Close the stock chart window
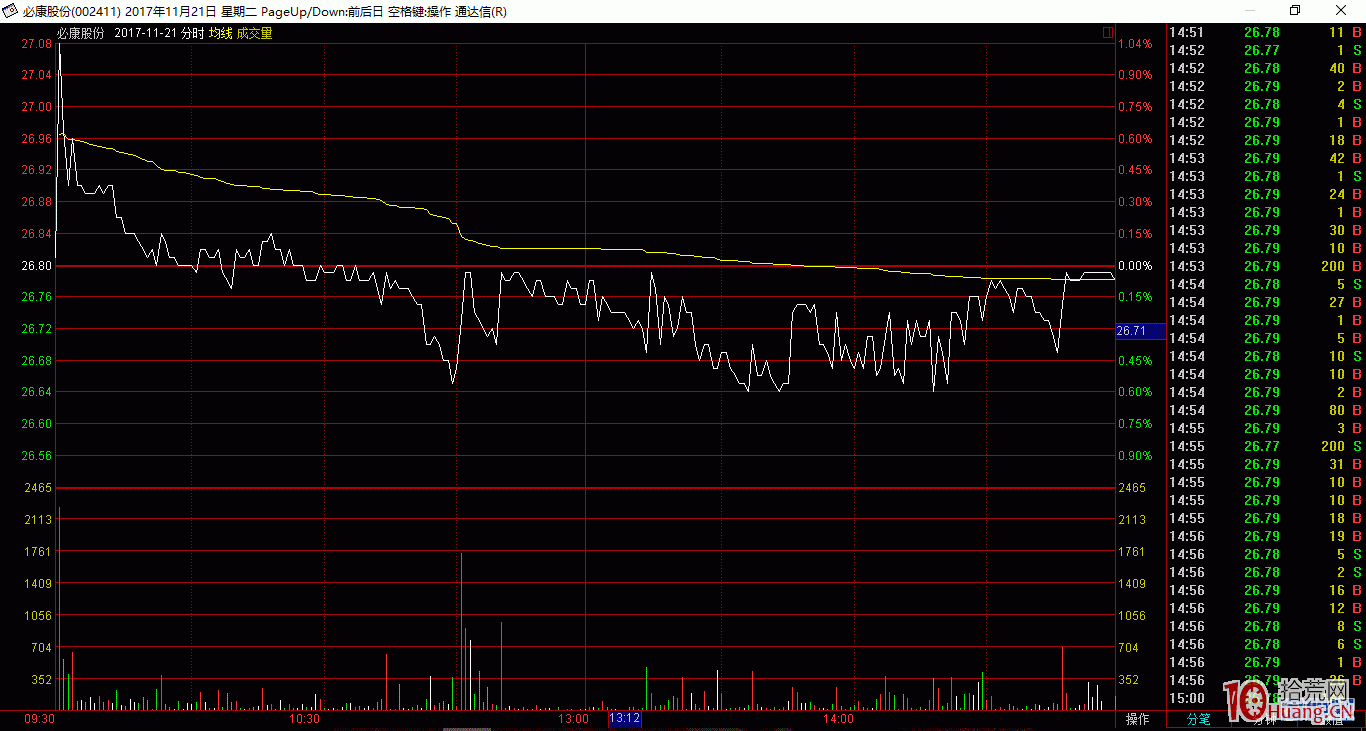This screenshot has height=731, width=1366. [1341, 11]
